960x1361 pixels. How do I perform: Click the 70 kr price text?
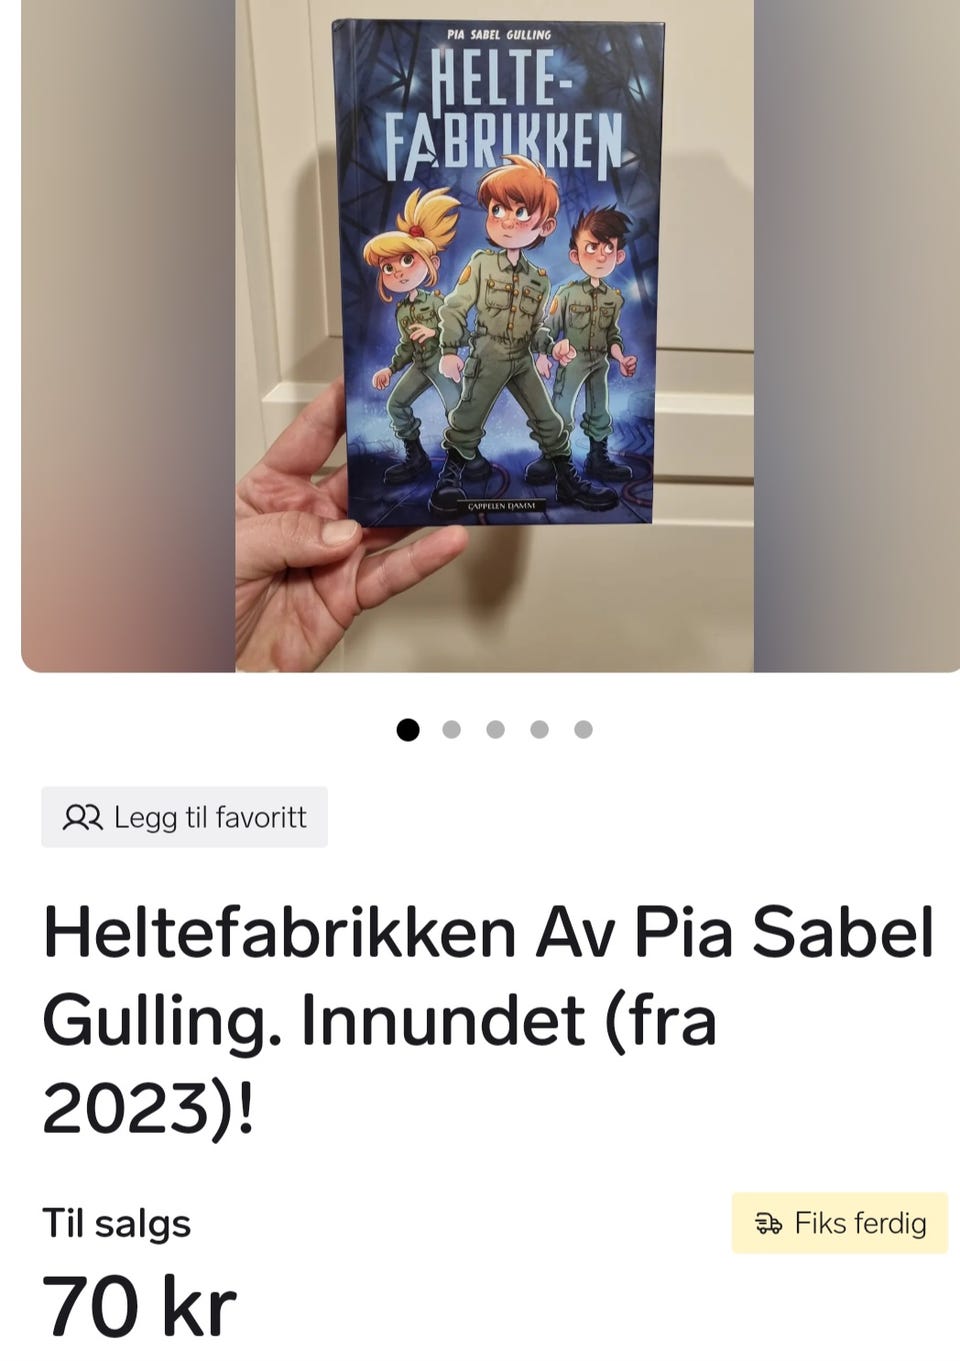click(139, 1307)
